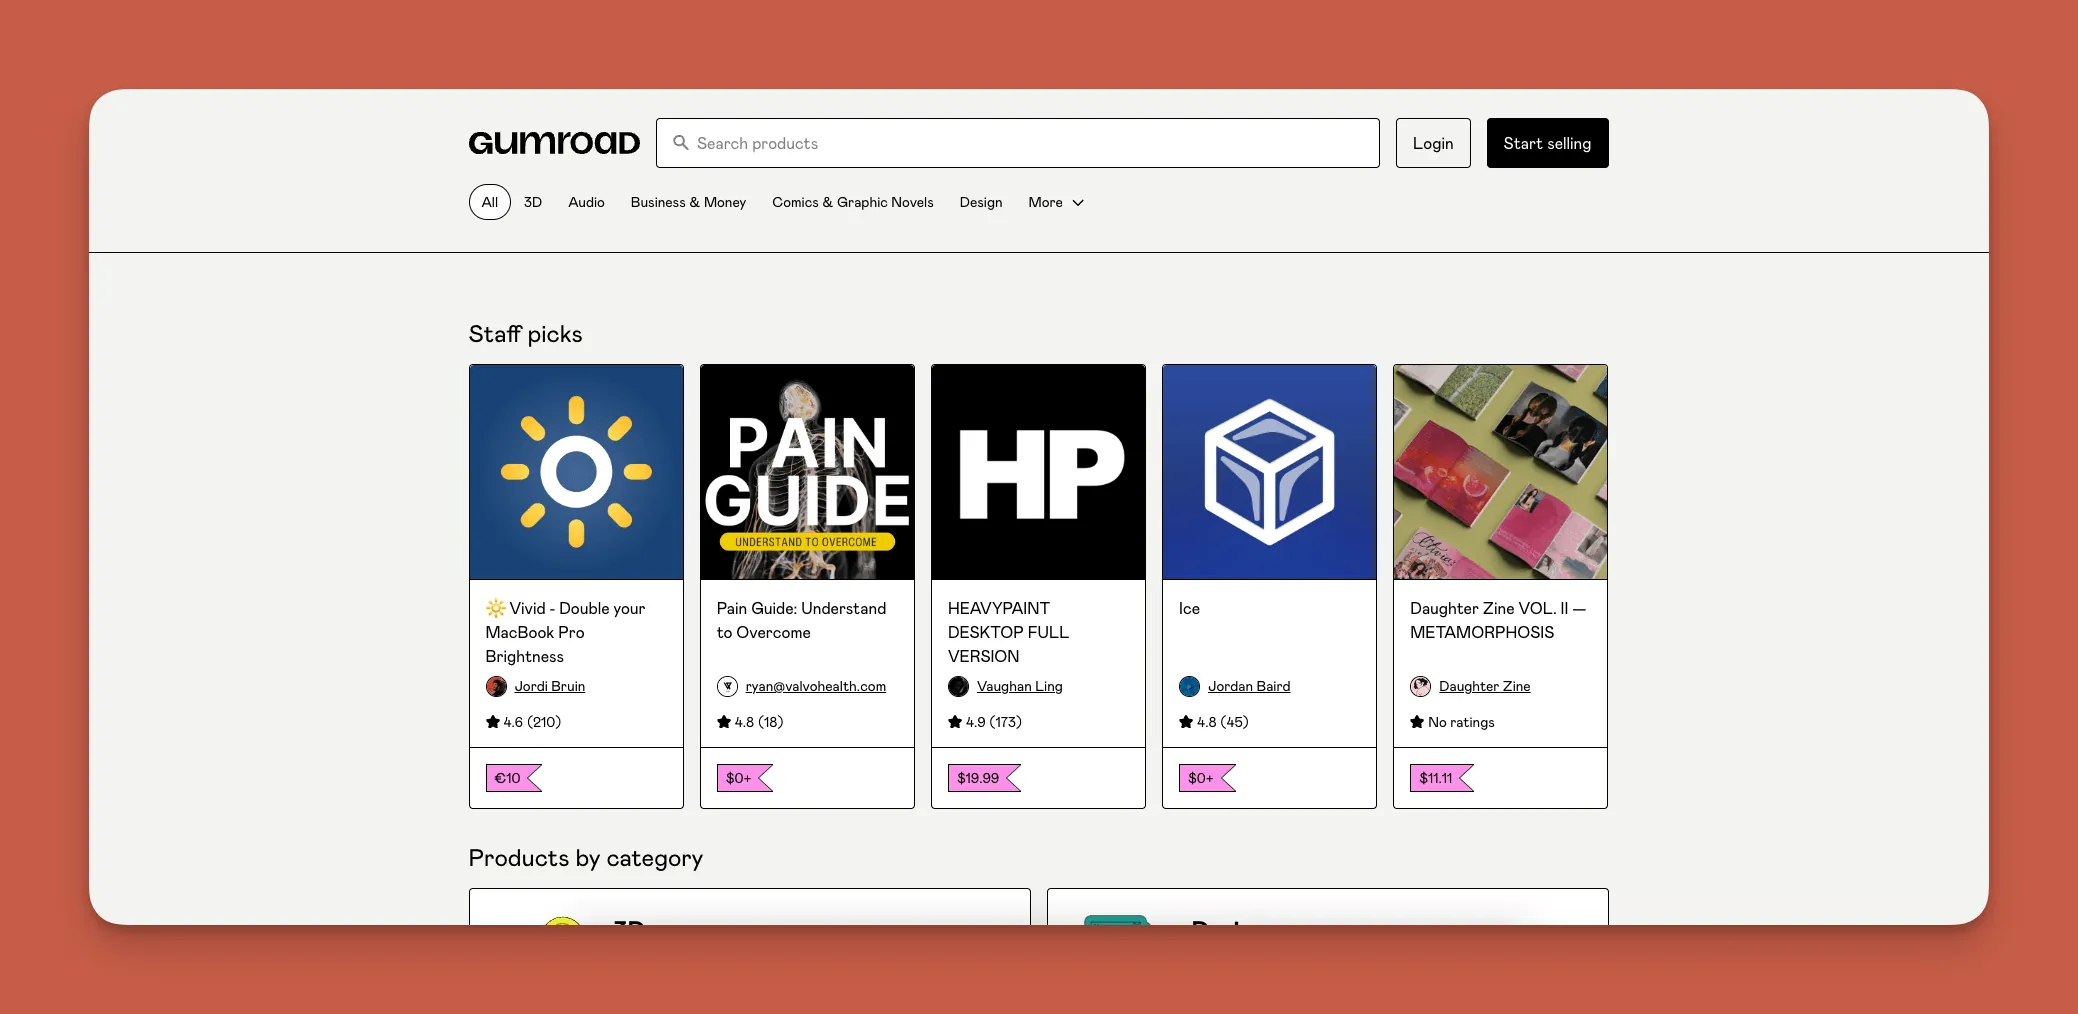This screenshot has height=1014, width=2078.
Task: Click the Pain Guide product thumbnail
Action: 806,472
